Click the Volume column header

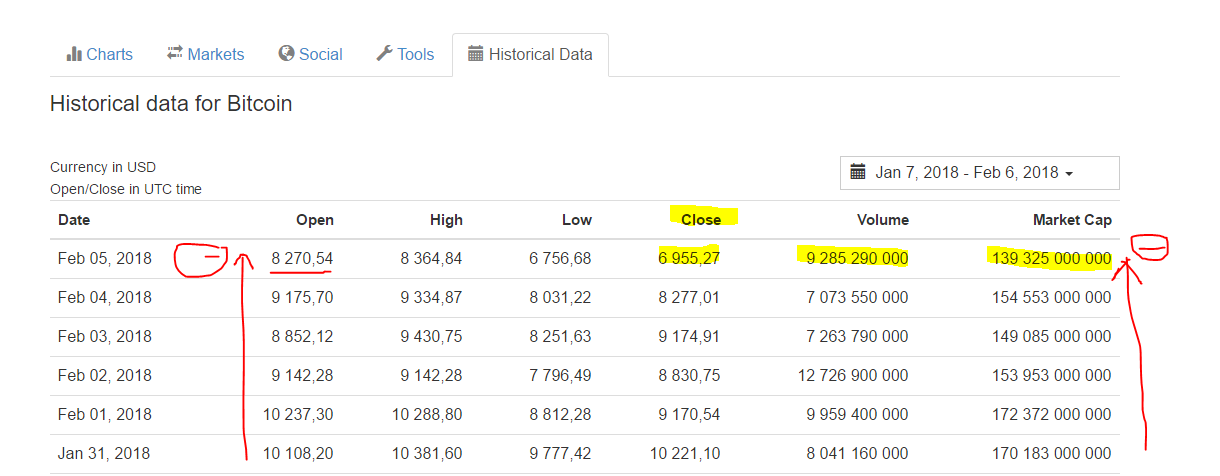coord(883,220)
